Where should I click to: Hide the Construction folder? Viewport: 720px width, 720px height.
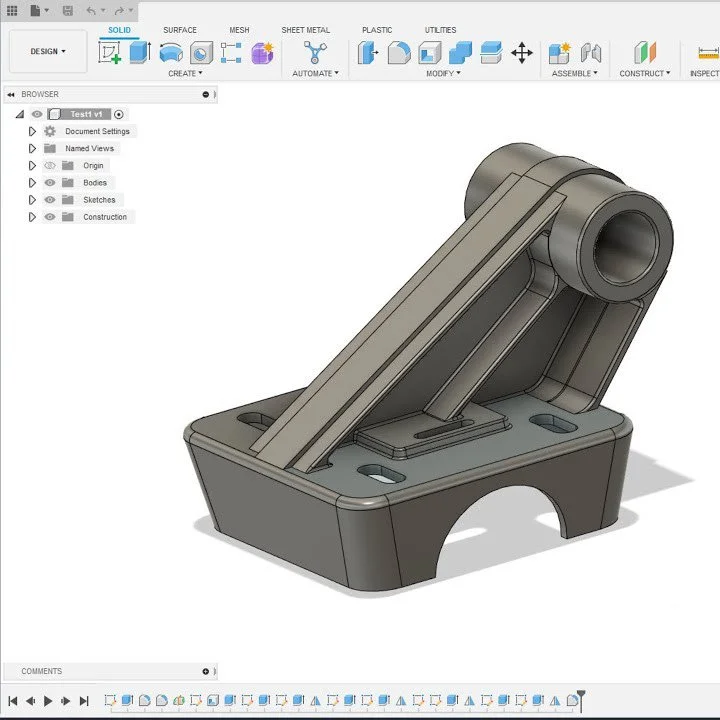(50, 217)
